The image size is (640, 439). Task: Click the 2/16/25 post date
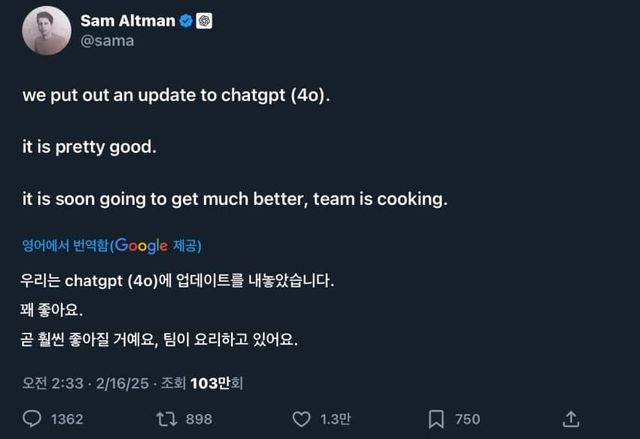(122, 383)
